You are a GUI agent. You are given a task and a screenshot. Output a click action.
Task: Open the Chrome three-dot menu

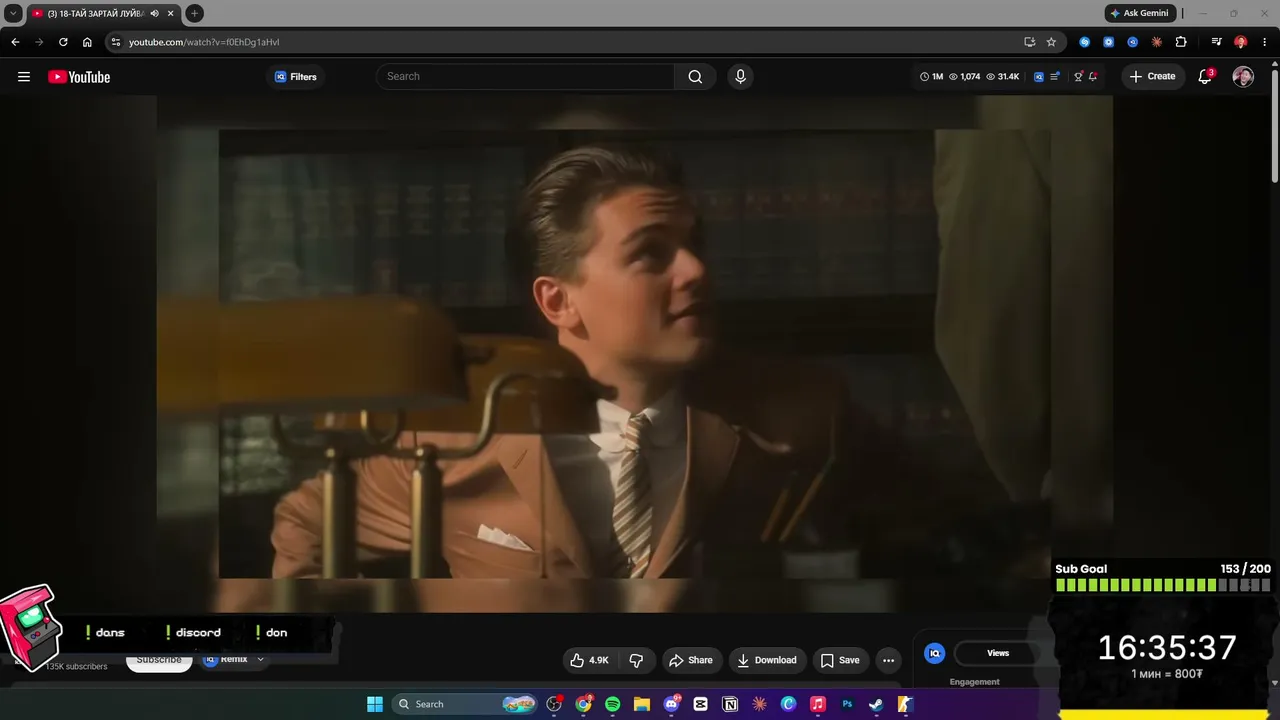[x=1264, y=42]
